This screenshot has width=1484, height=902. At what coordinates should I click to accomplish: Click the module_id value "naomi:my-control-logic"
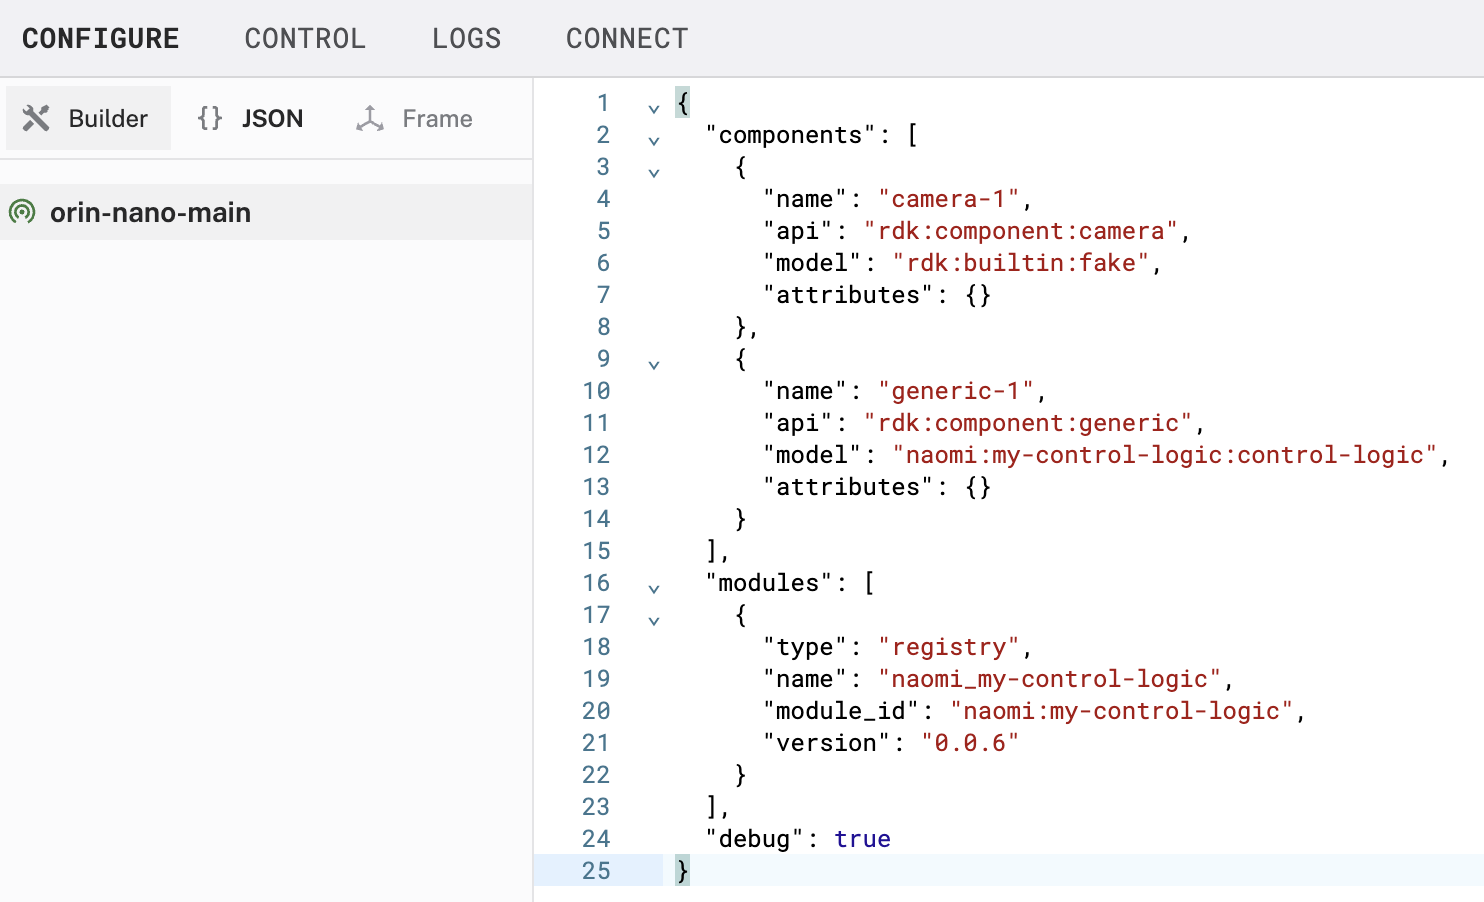(1122, 711)
